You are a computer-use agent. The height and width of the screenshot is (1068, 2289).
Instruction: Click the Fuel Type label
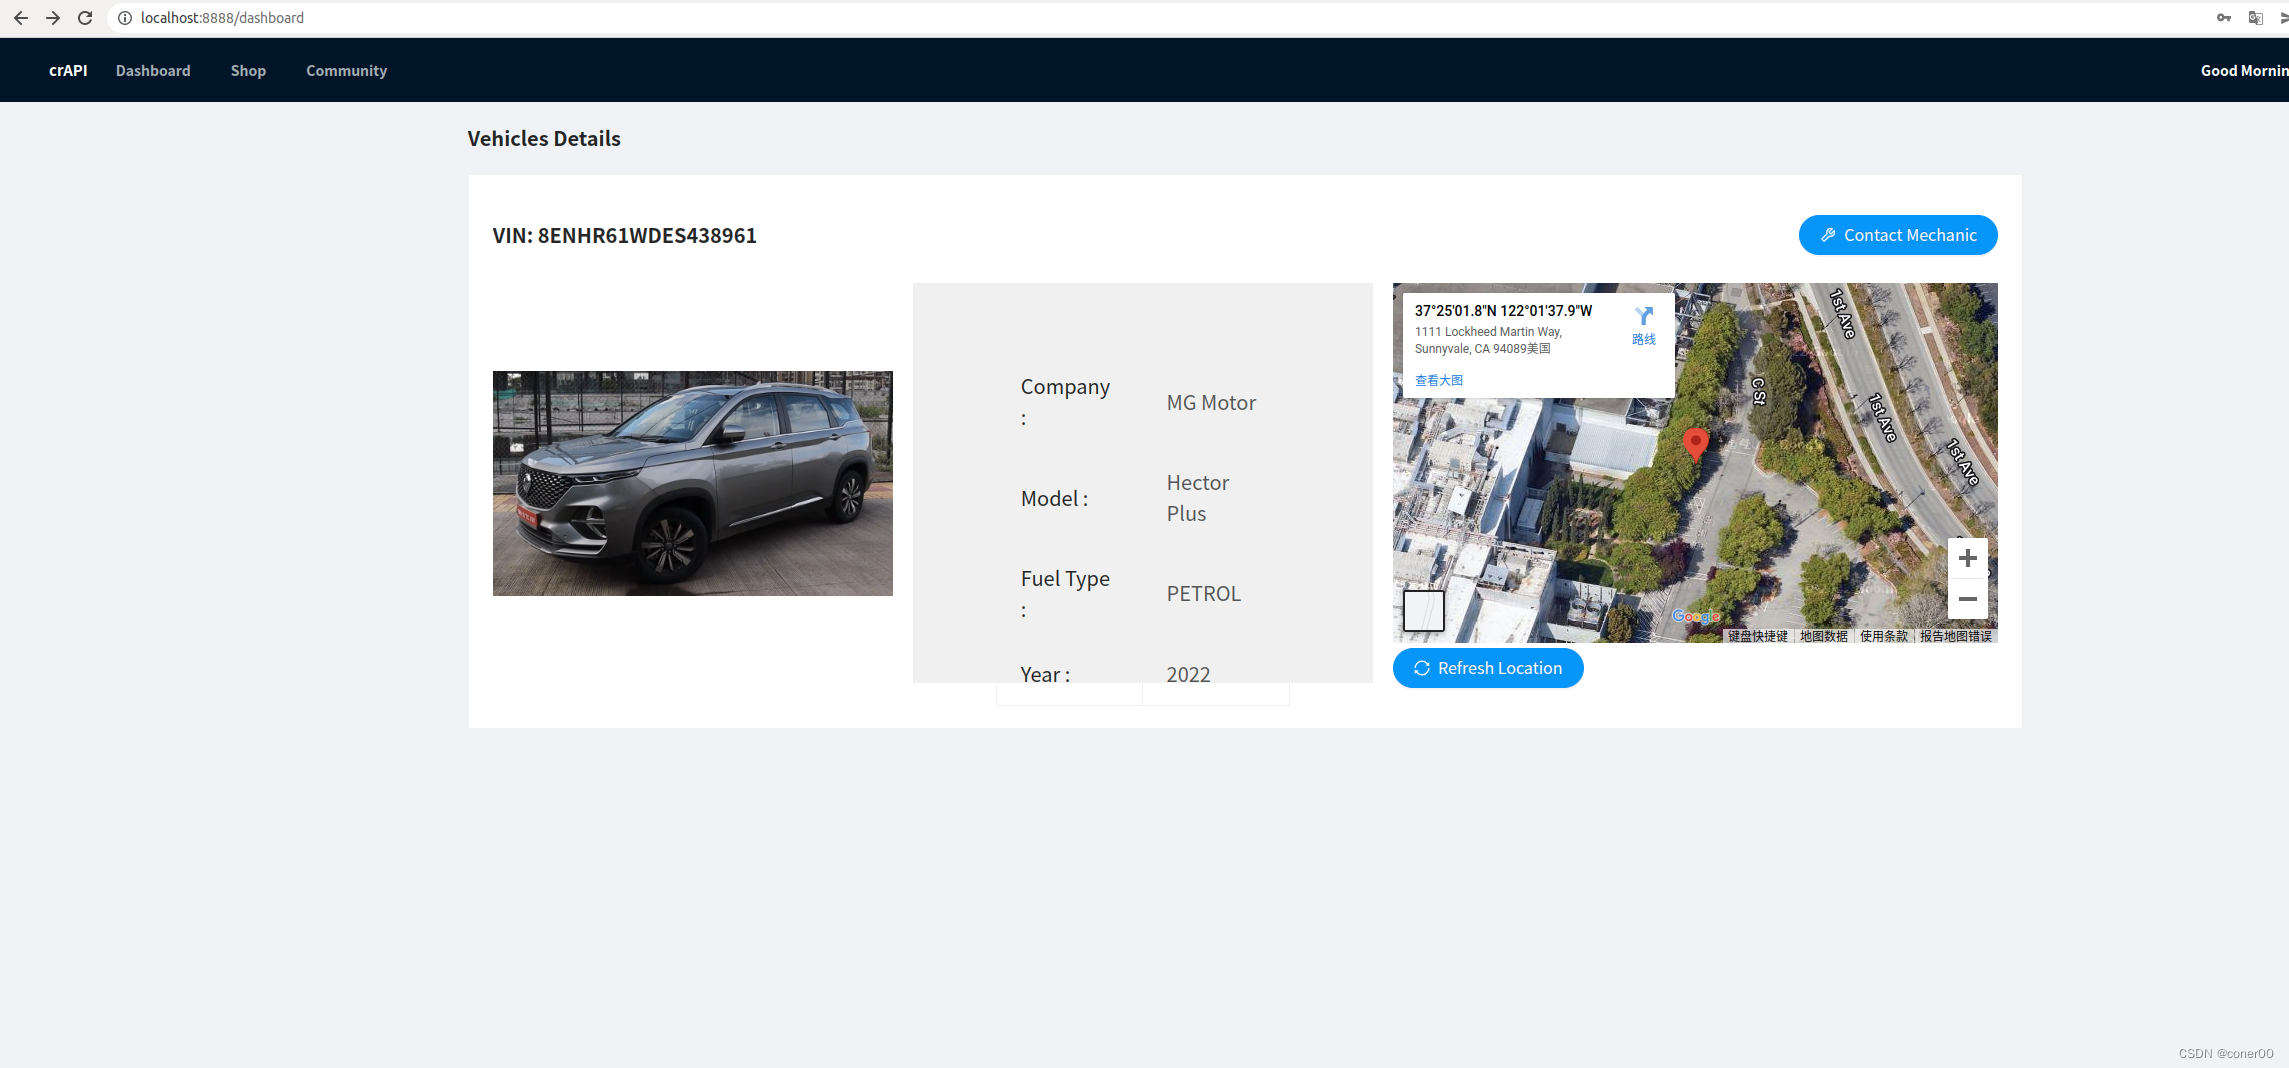click(x=1065, y=594)
